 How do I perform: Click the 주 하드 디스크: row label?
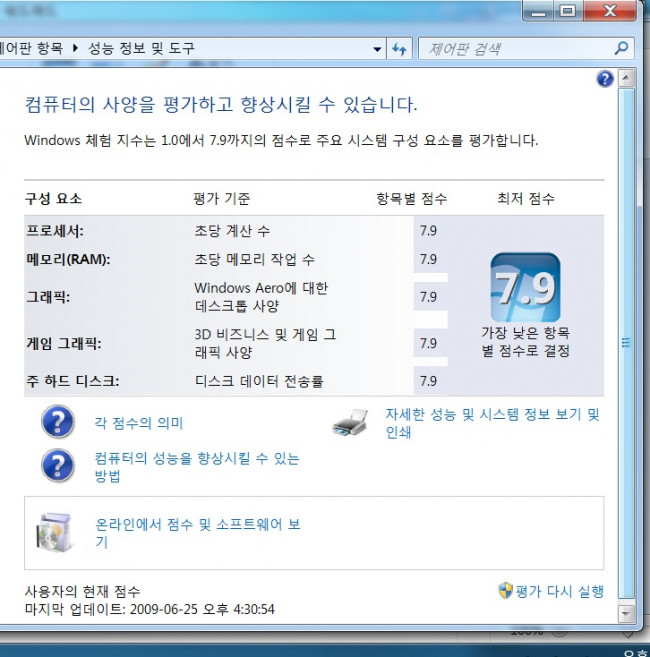tap(73, 381)
